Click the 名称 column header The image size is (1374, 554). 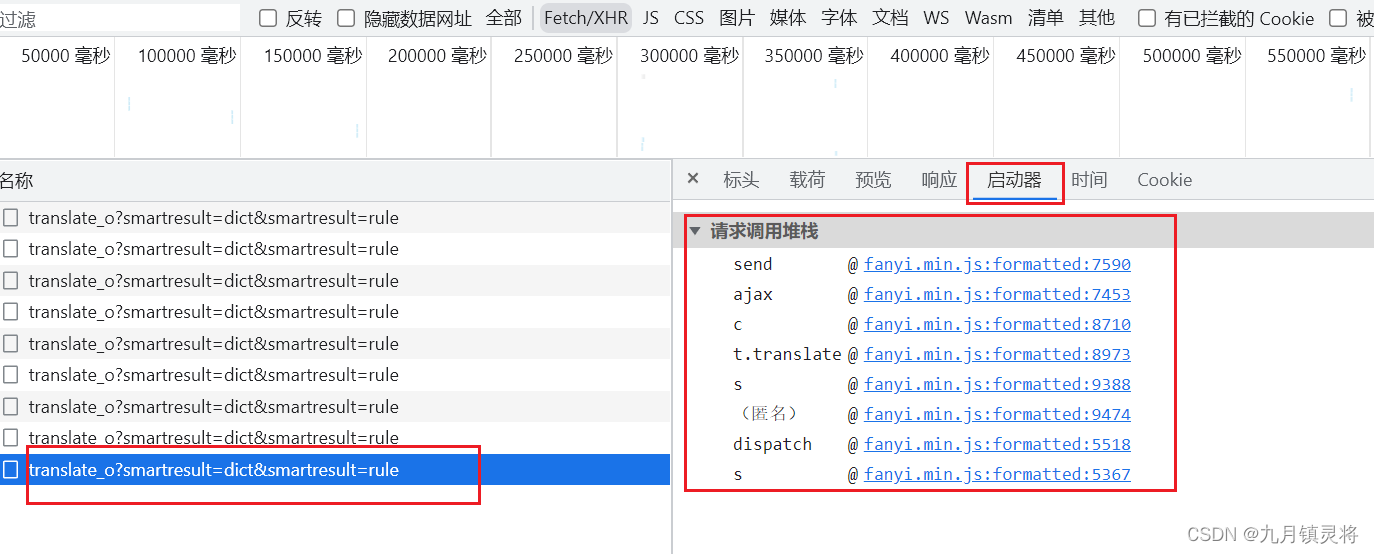(16, 181)
